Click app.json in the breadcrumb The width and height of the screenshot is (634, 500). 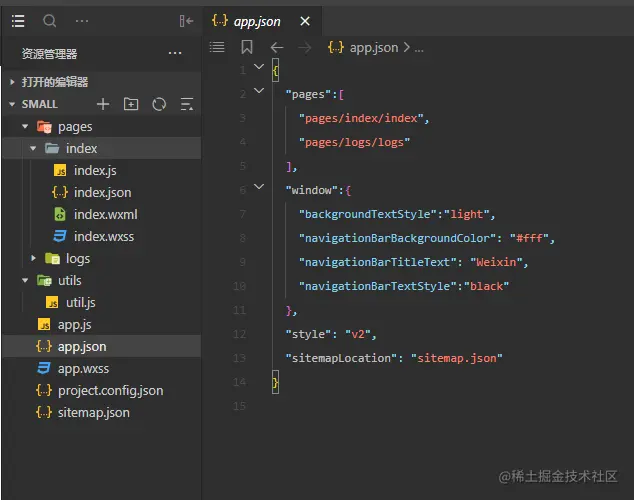[x=374, y=48]
